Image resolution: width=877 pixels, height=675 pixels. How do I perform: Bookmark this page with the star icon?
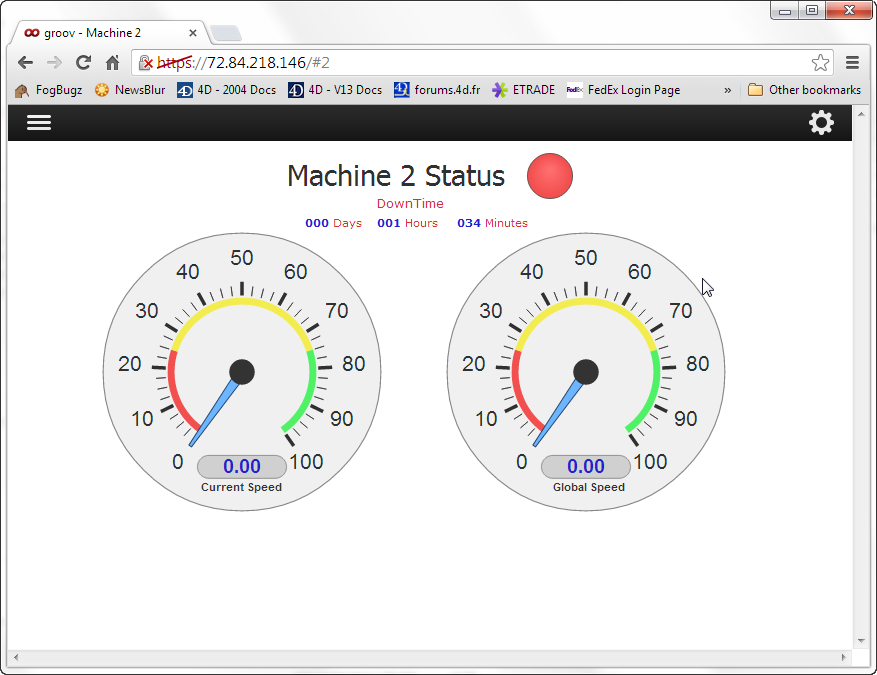[x=820, y=63]
